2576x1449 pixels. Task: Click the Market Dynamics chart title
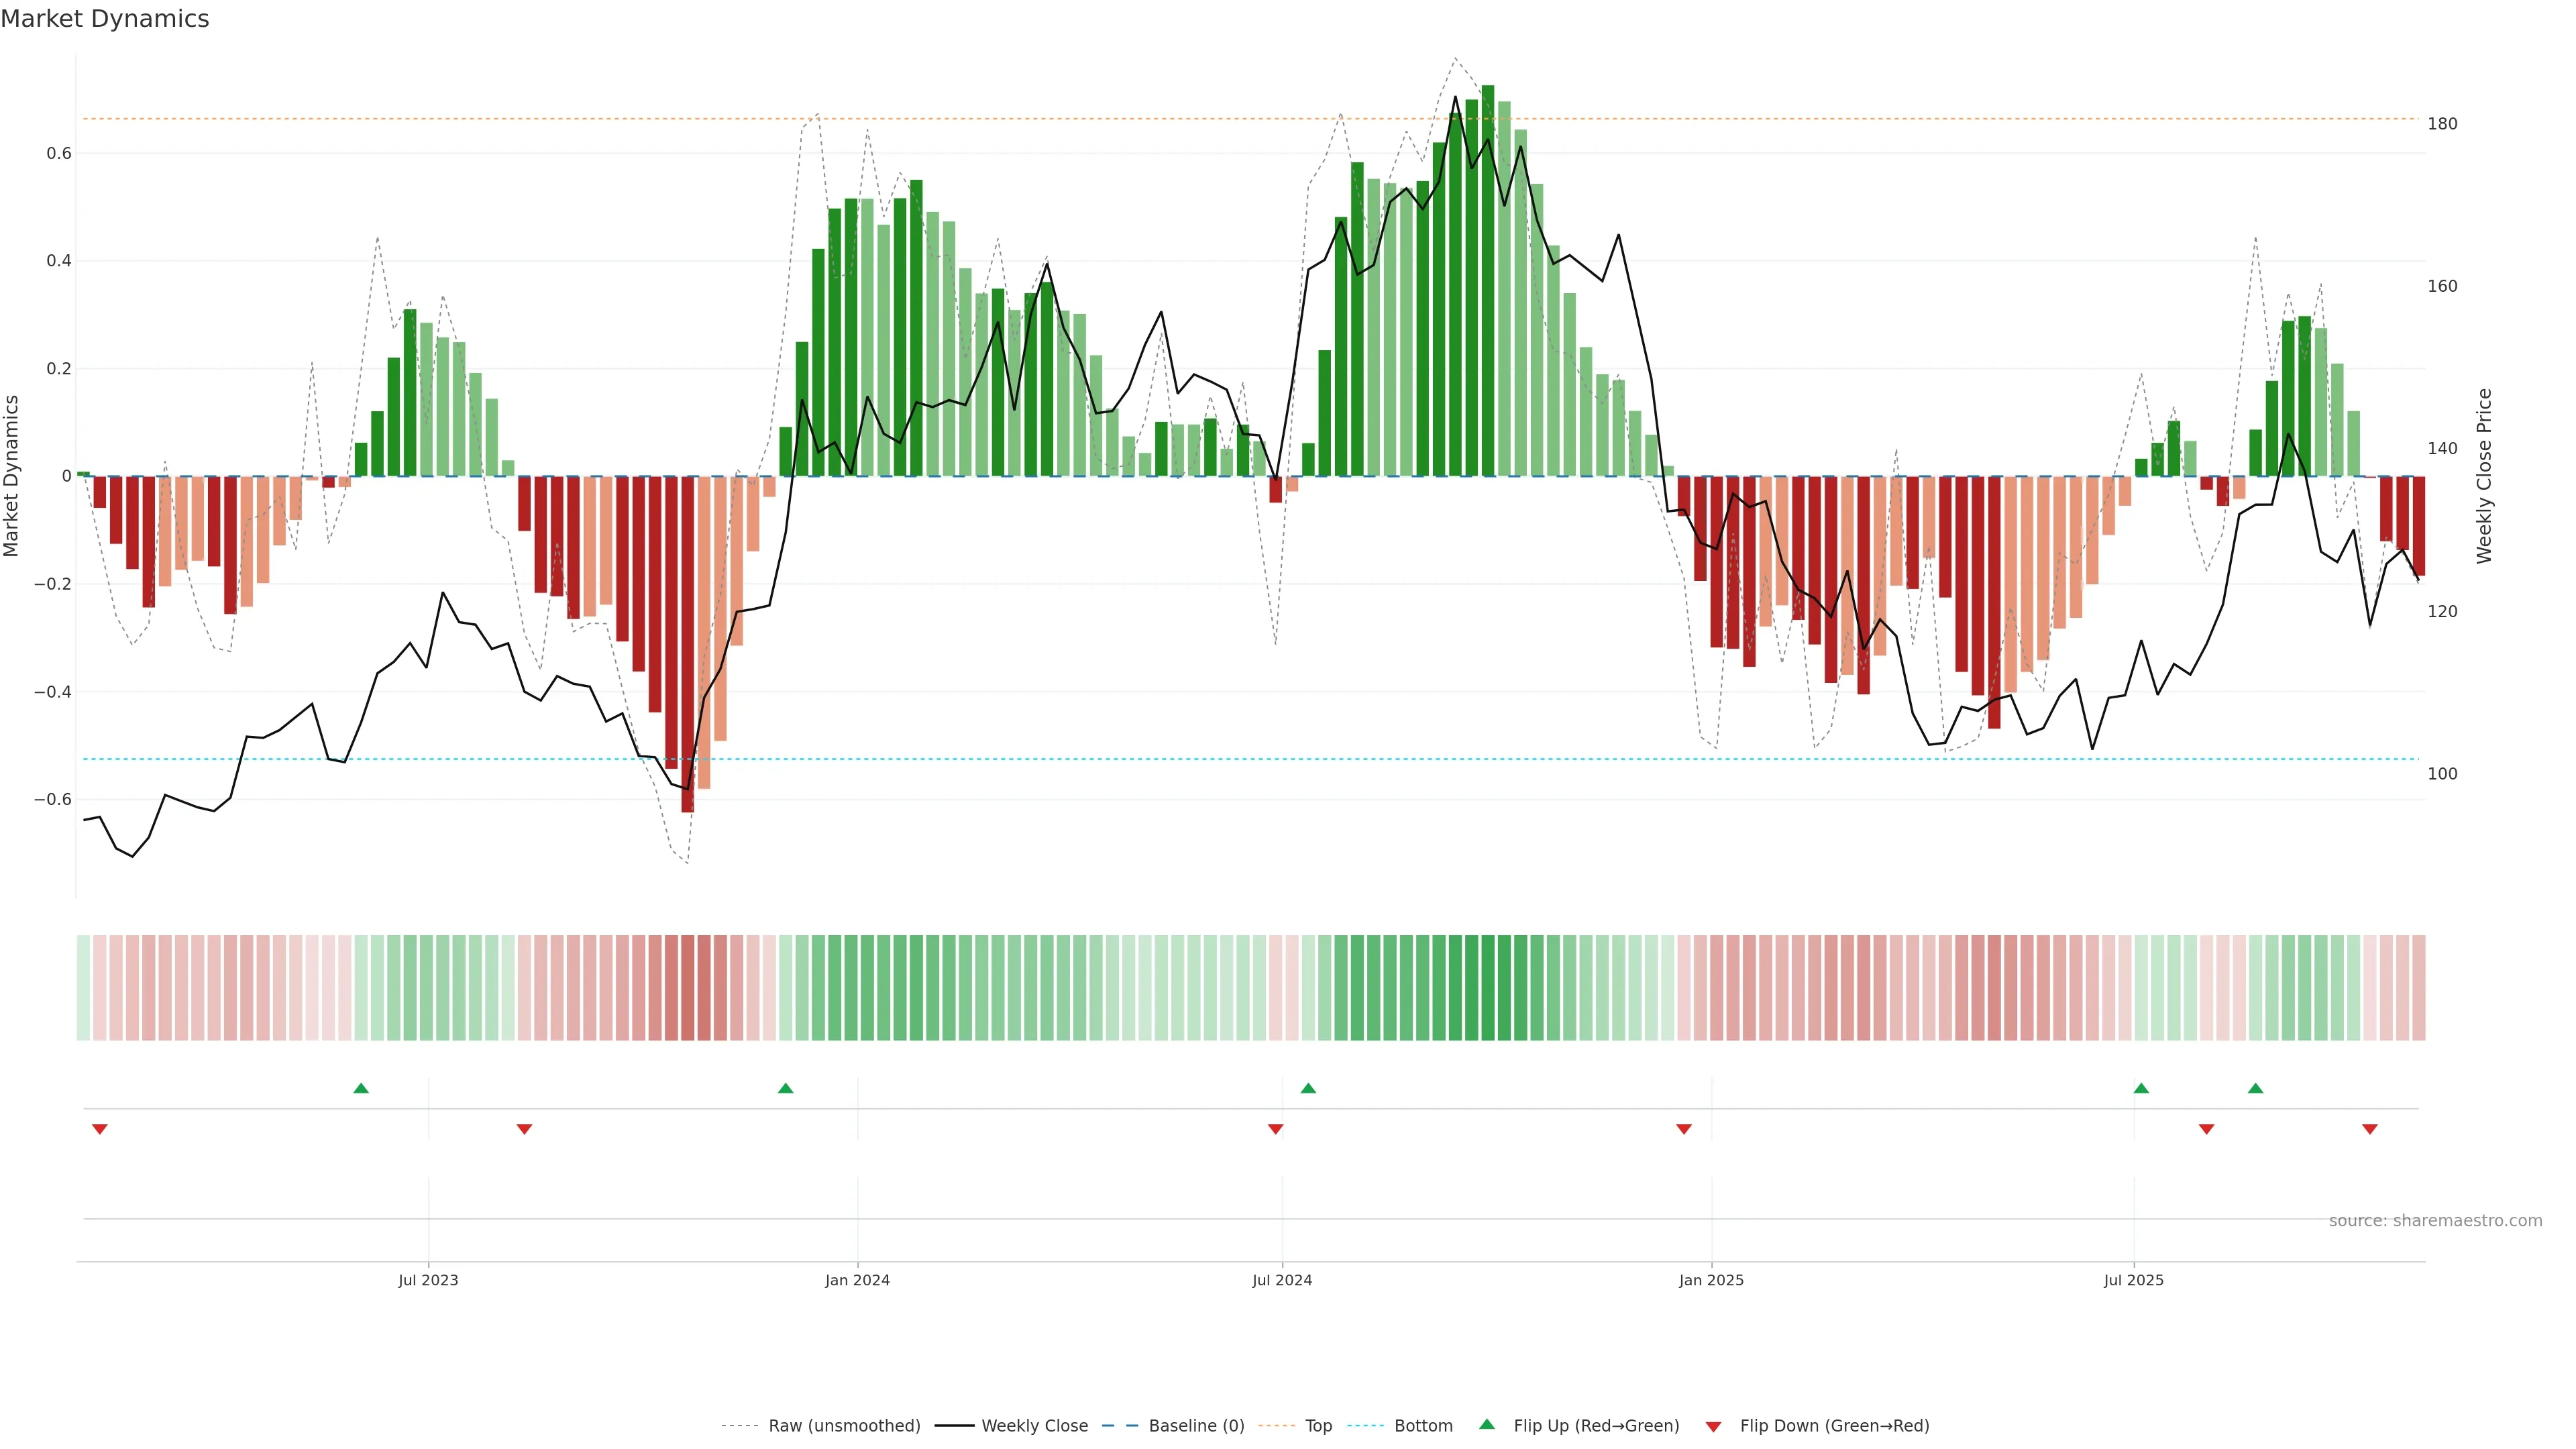[105, 19]
